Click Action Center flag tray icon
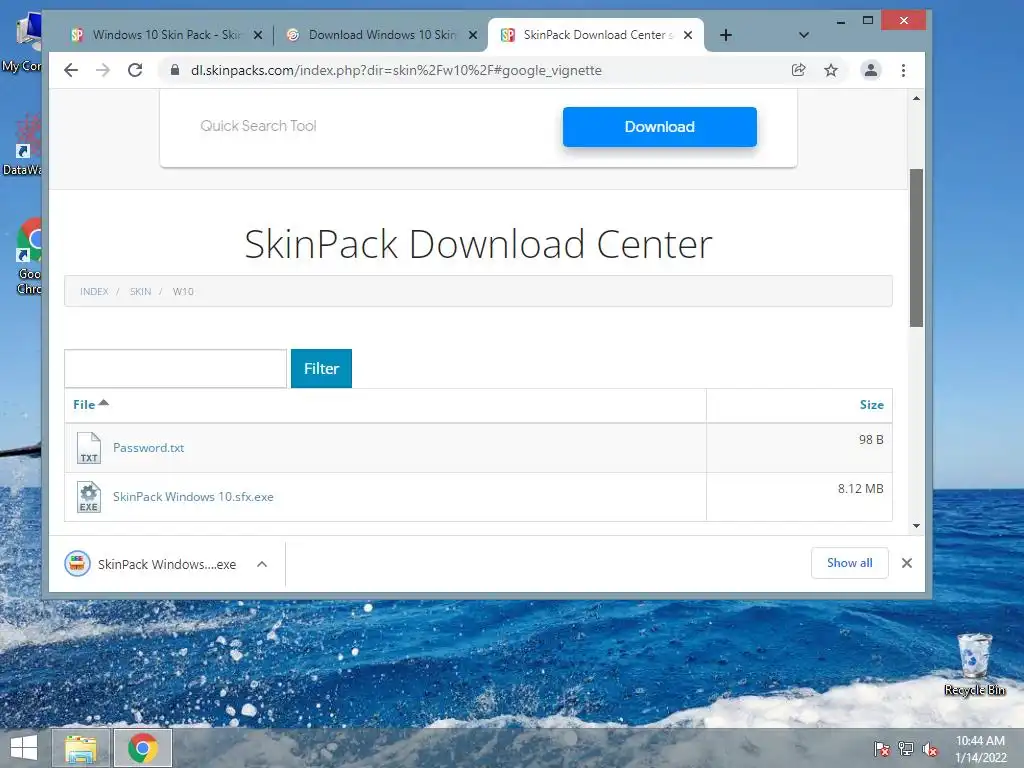 881,748
